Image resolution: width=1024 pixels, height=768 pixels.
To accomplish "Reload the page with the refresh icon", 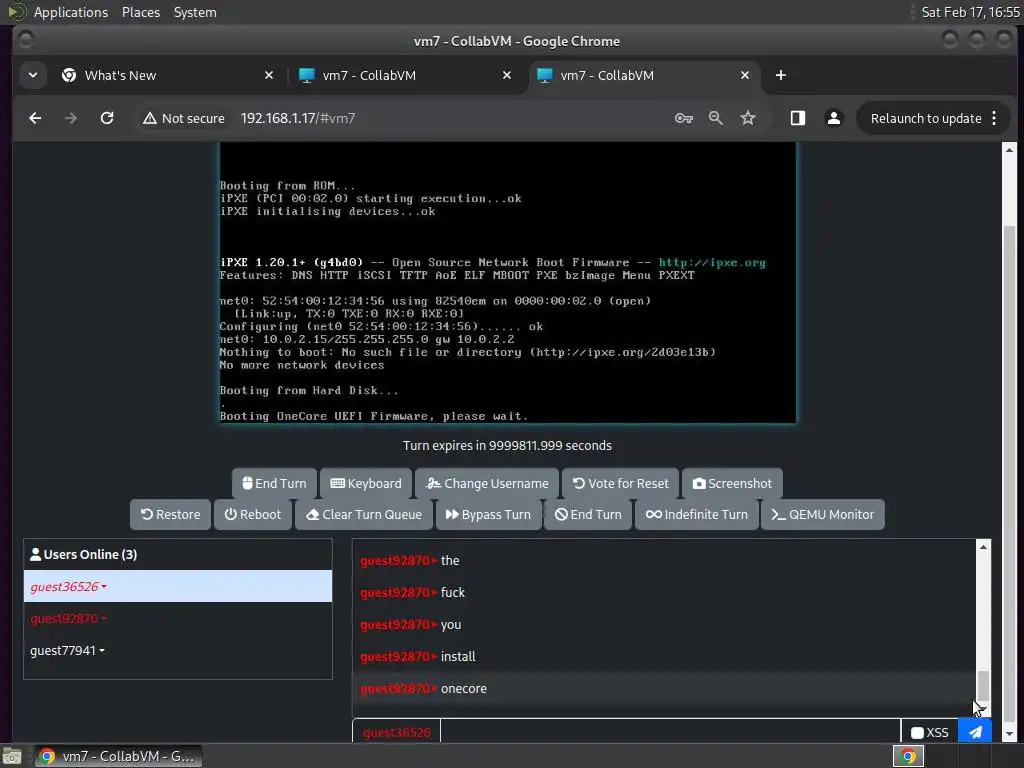I will click(107, 118).
